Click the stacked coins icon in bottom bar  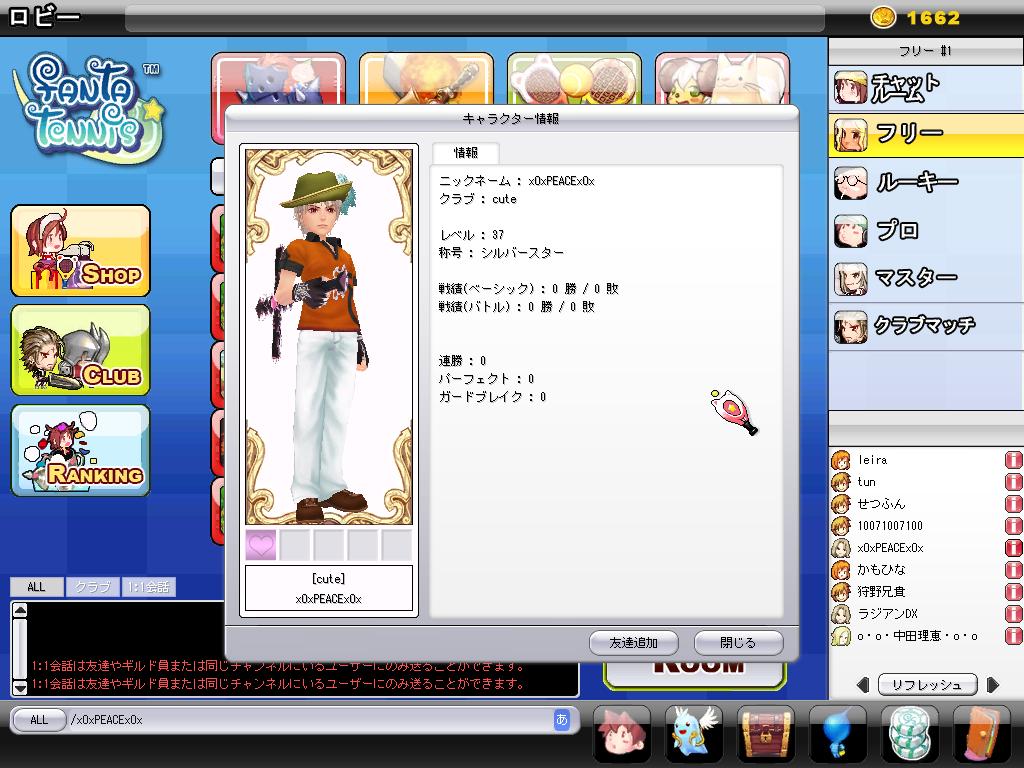tap(909, 735)
